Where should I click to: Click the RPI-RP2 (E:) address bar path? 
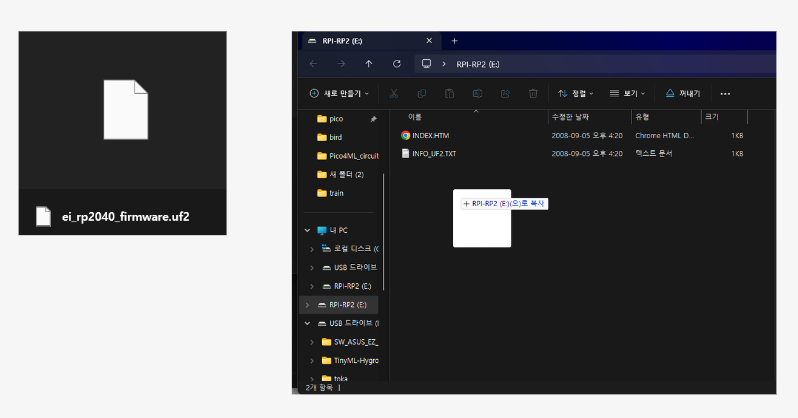[x=477, y=64]
